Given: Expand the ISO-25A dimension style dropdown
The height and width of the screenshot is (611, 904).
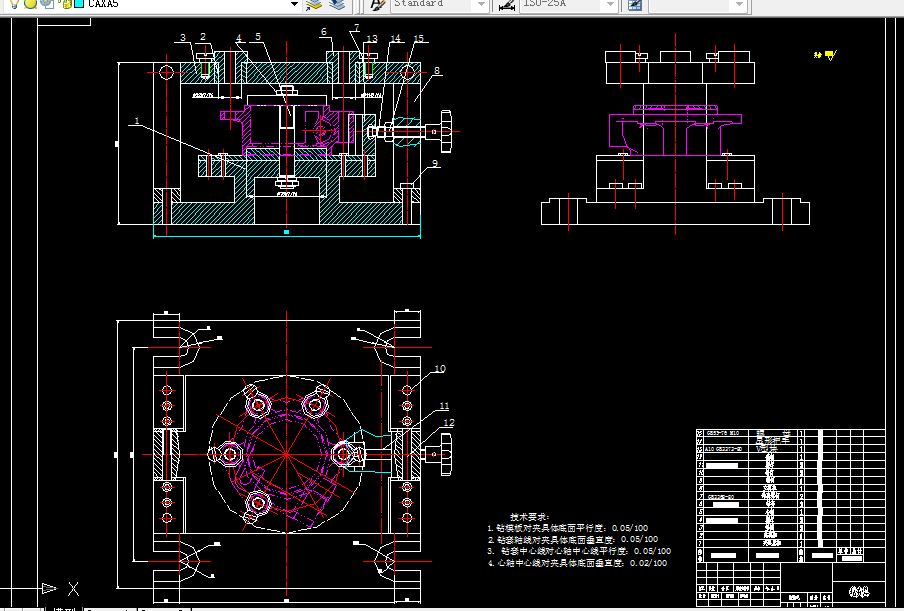Looking at the screenshot, I should (x=610, y=5).
